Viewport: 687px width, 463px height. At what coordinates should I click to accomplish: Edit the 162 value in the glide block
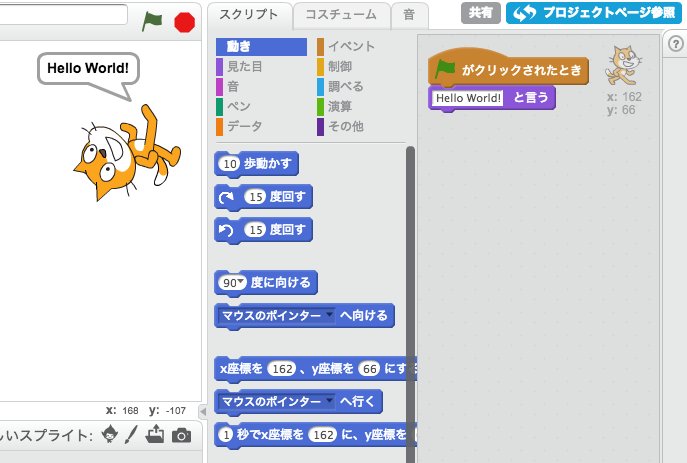(x=323, y=435)
